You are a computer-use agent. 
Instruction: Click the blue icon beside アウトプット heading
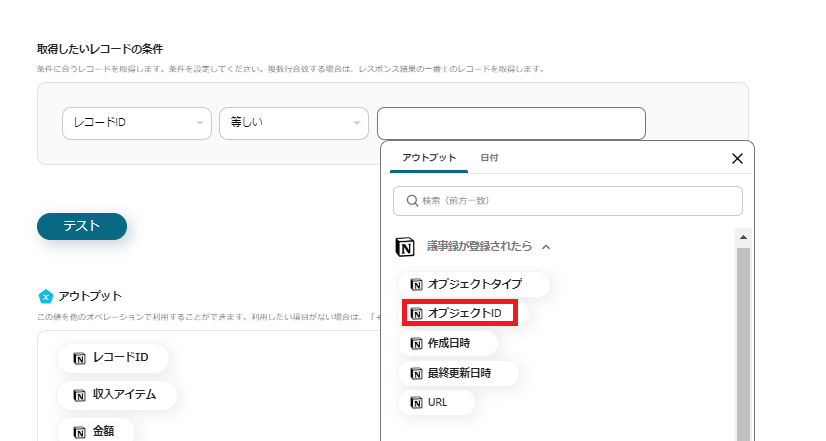coord(46,297)
